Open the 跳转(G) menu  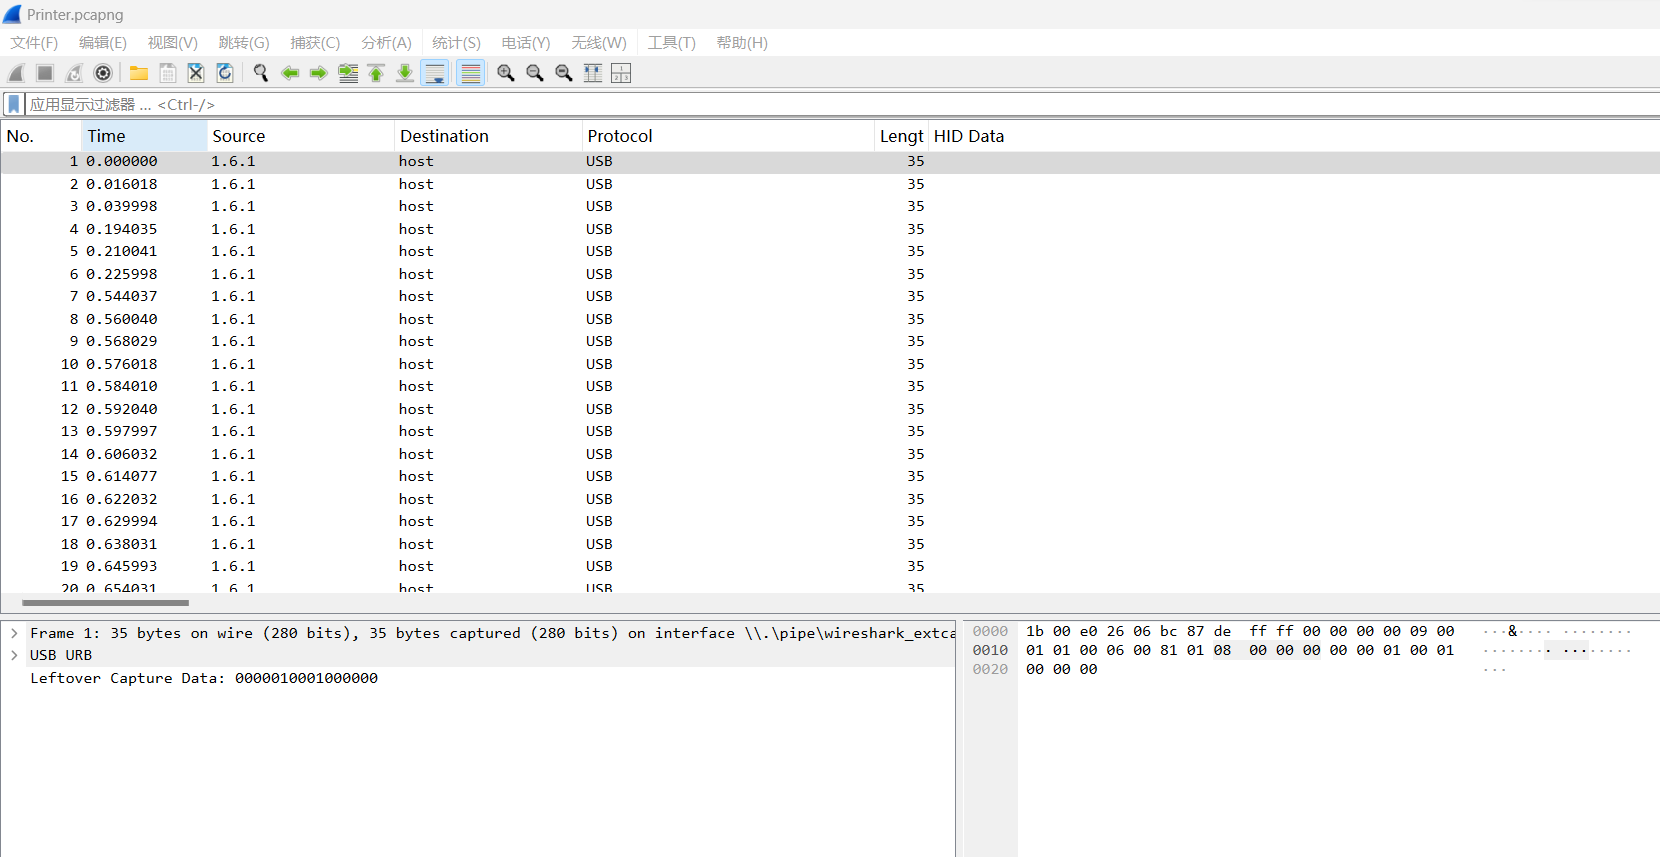pos(244,43)
